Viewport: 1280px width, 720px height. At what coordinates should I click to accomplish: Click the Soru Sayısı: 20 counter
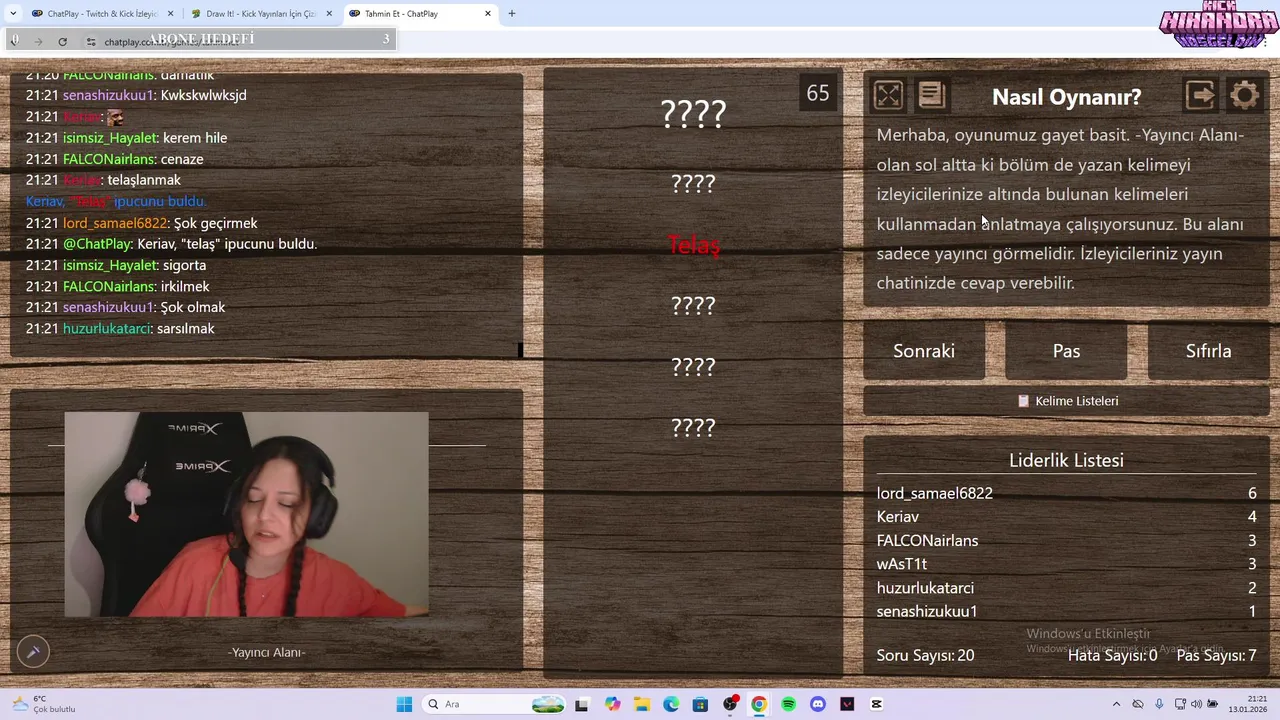925,655
